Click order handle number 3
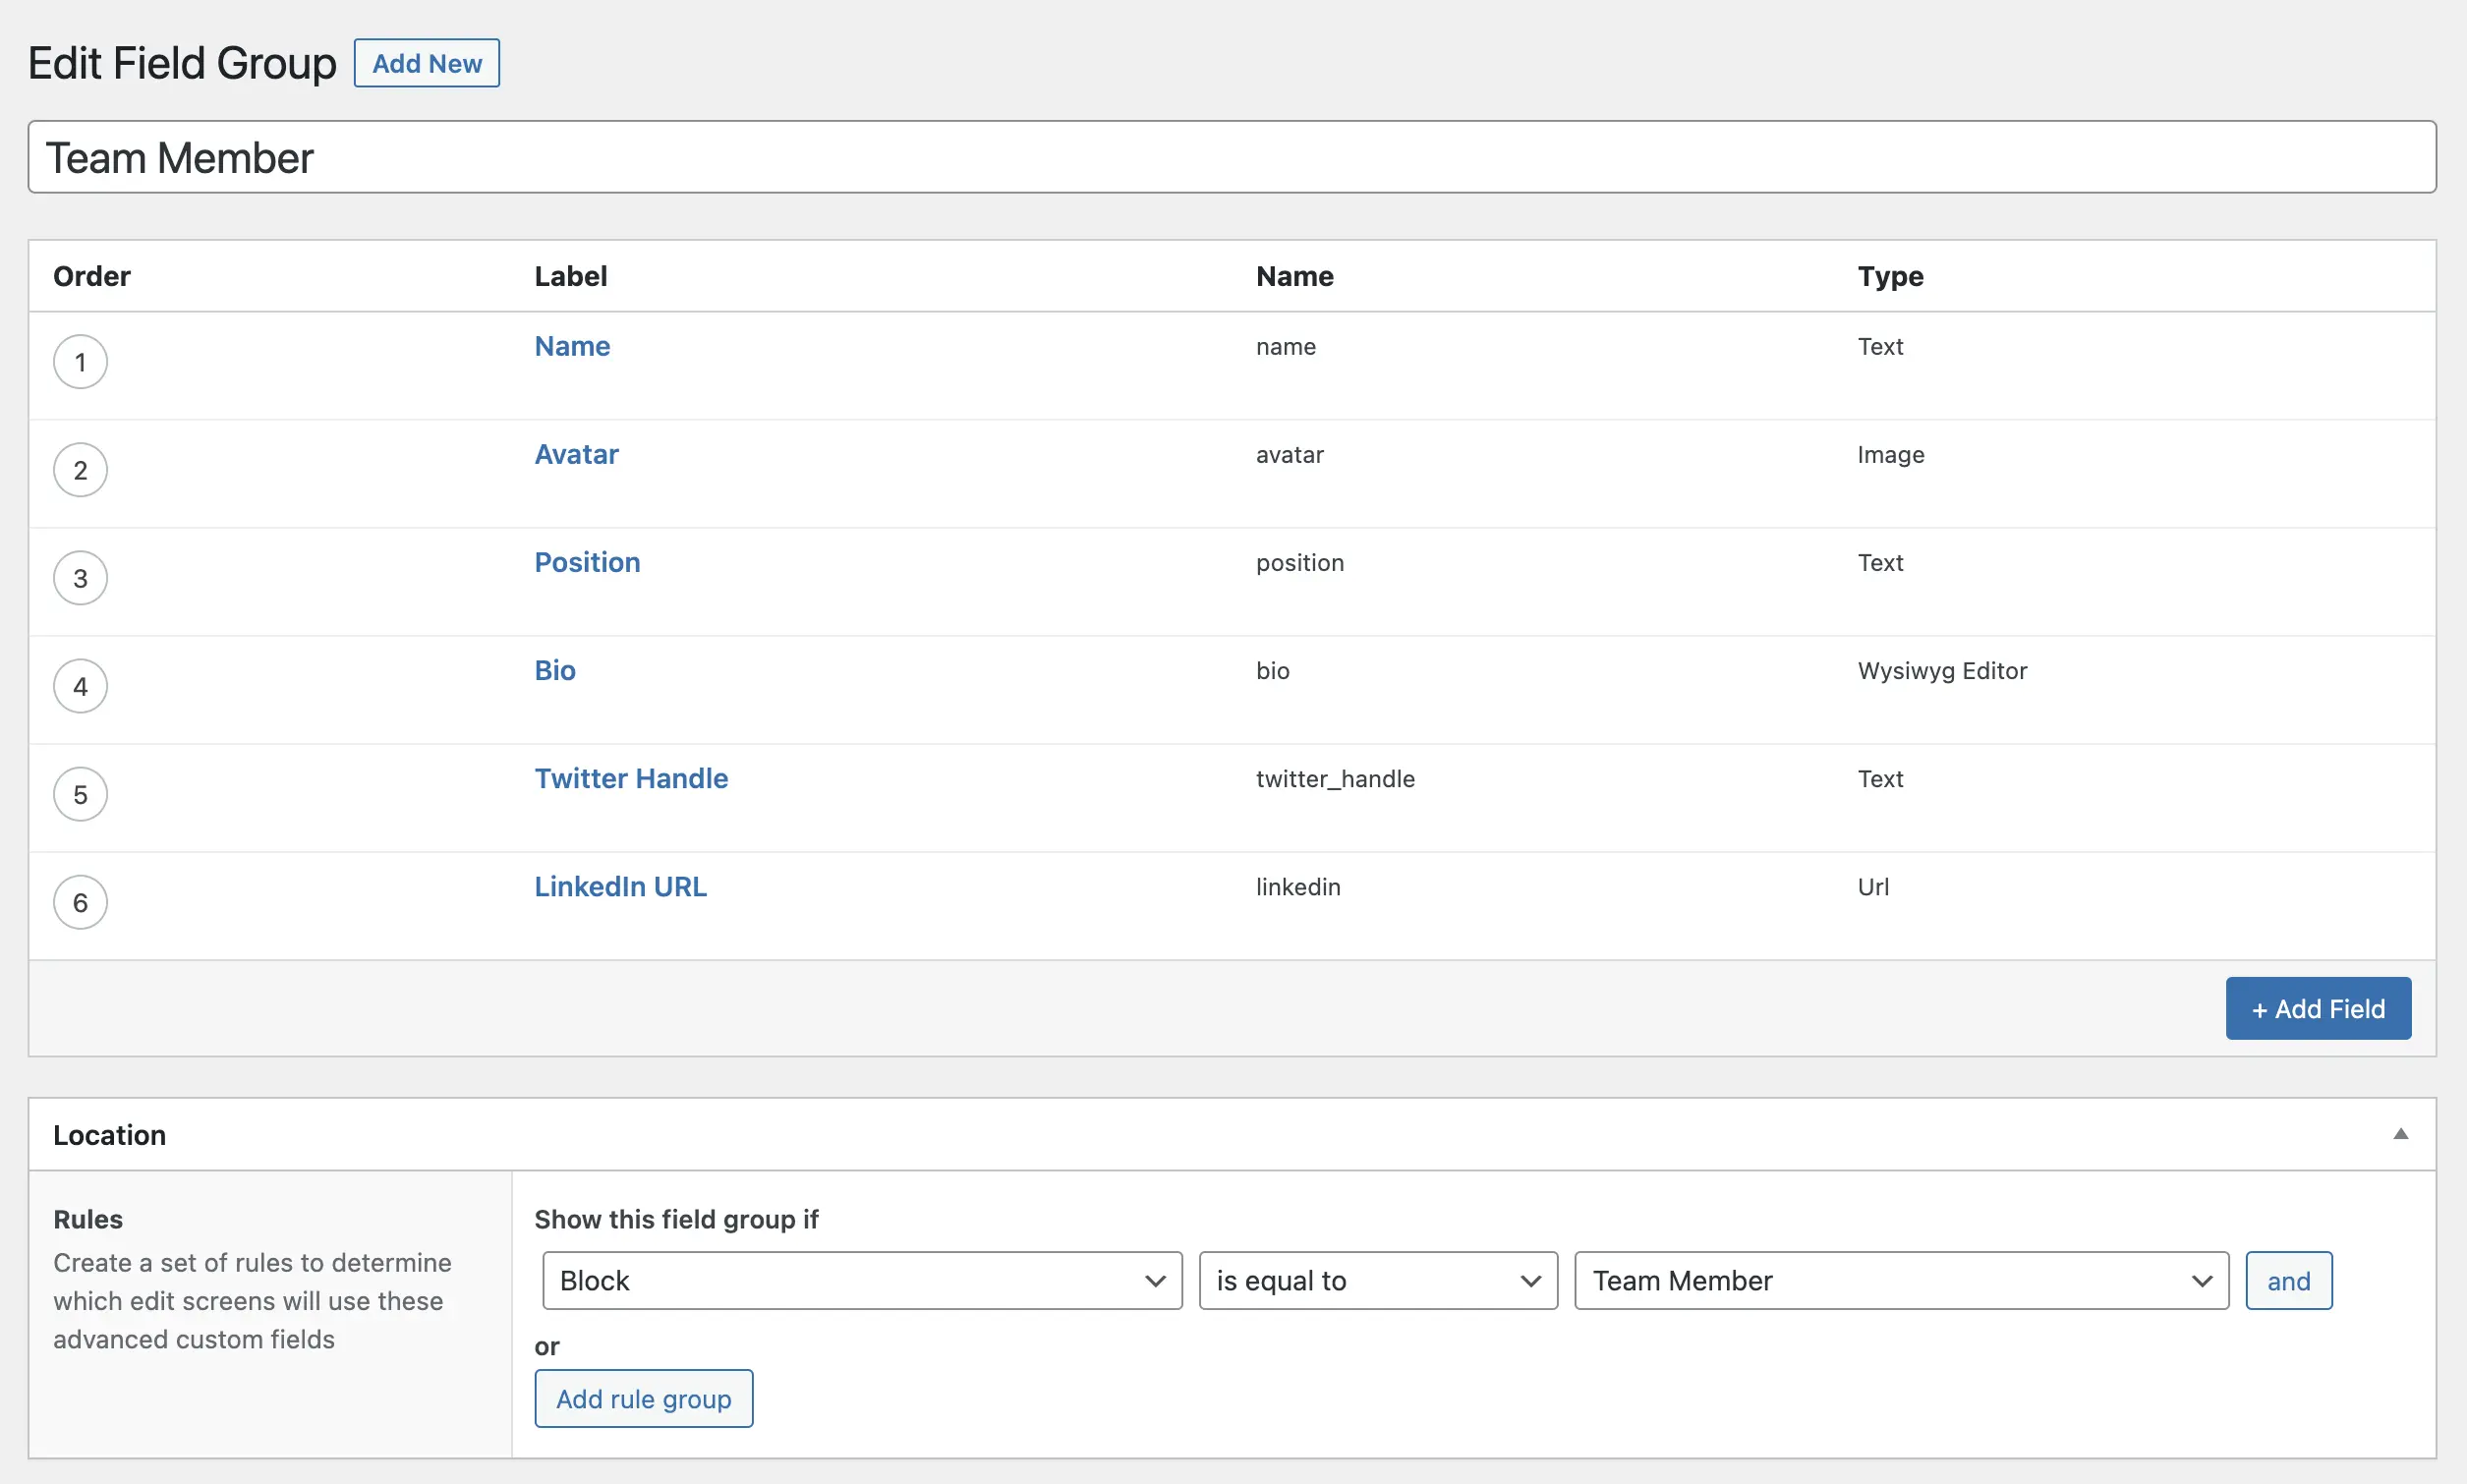The height and width of the screenshot is (1484, 2467). (x=80, y=578)
